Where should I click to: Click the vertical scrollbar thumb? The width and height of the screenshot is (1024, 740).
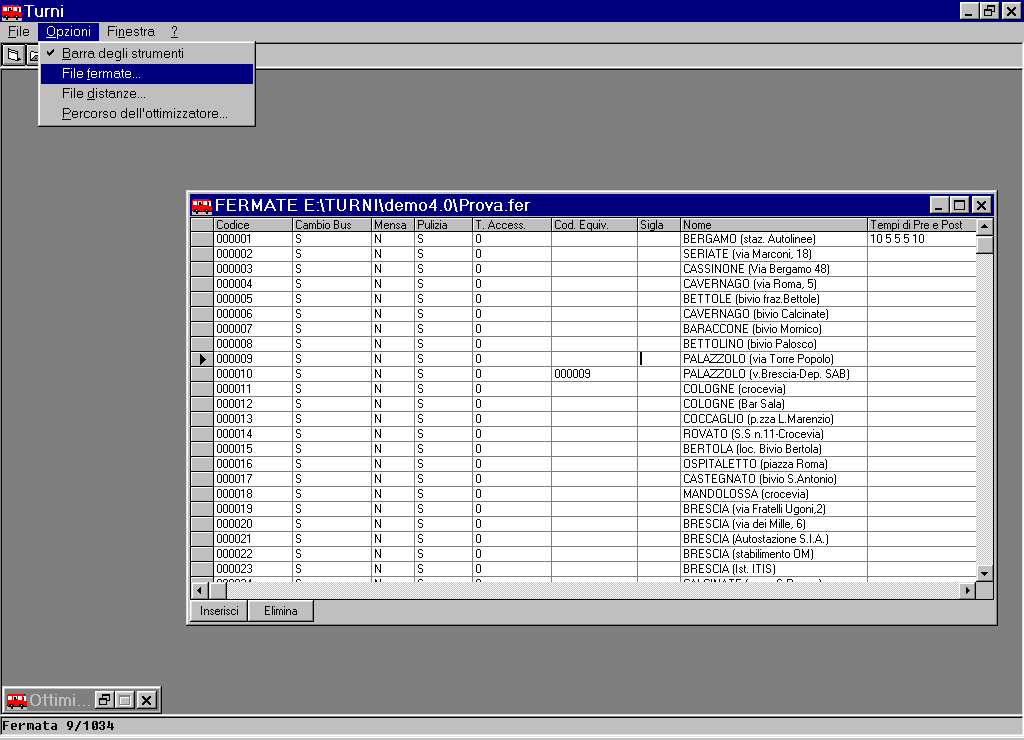pos(985,244)
